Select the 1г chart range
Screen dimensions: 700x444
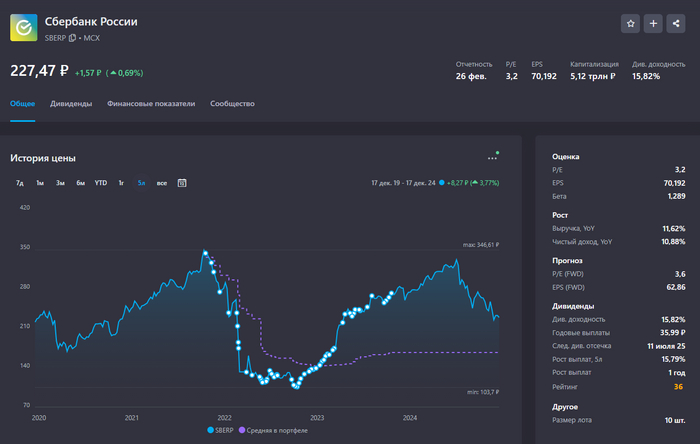[x=121, y=183]
